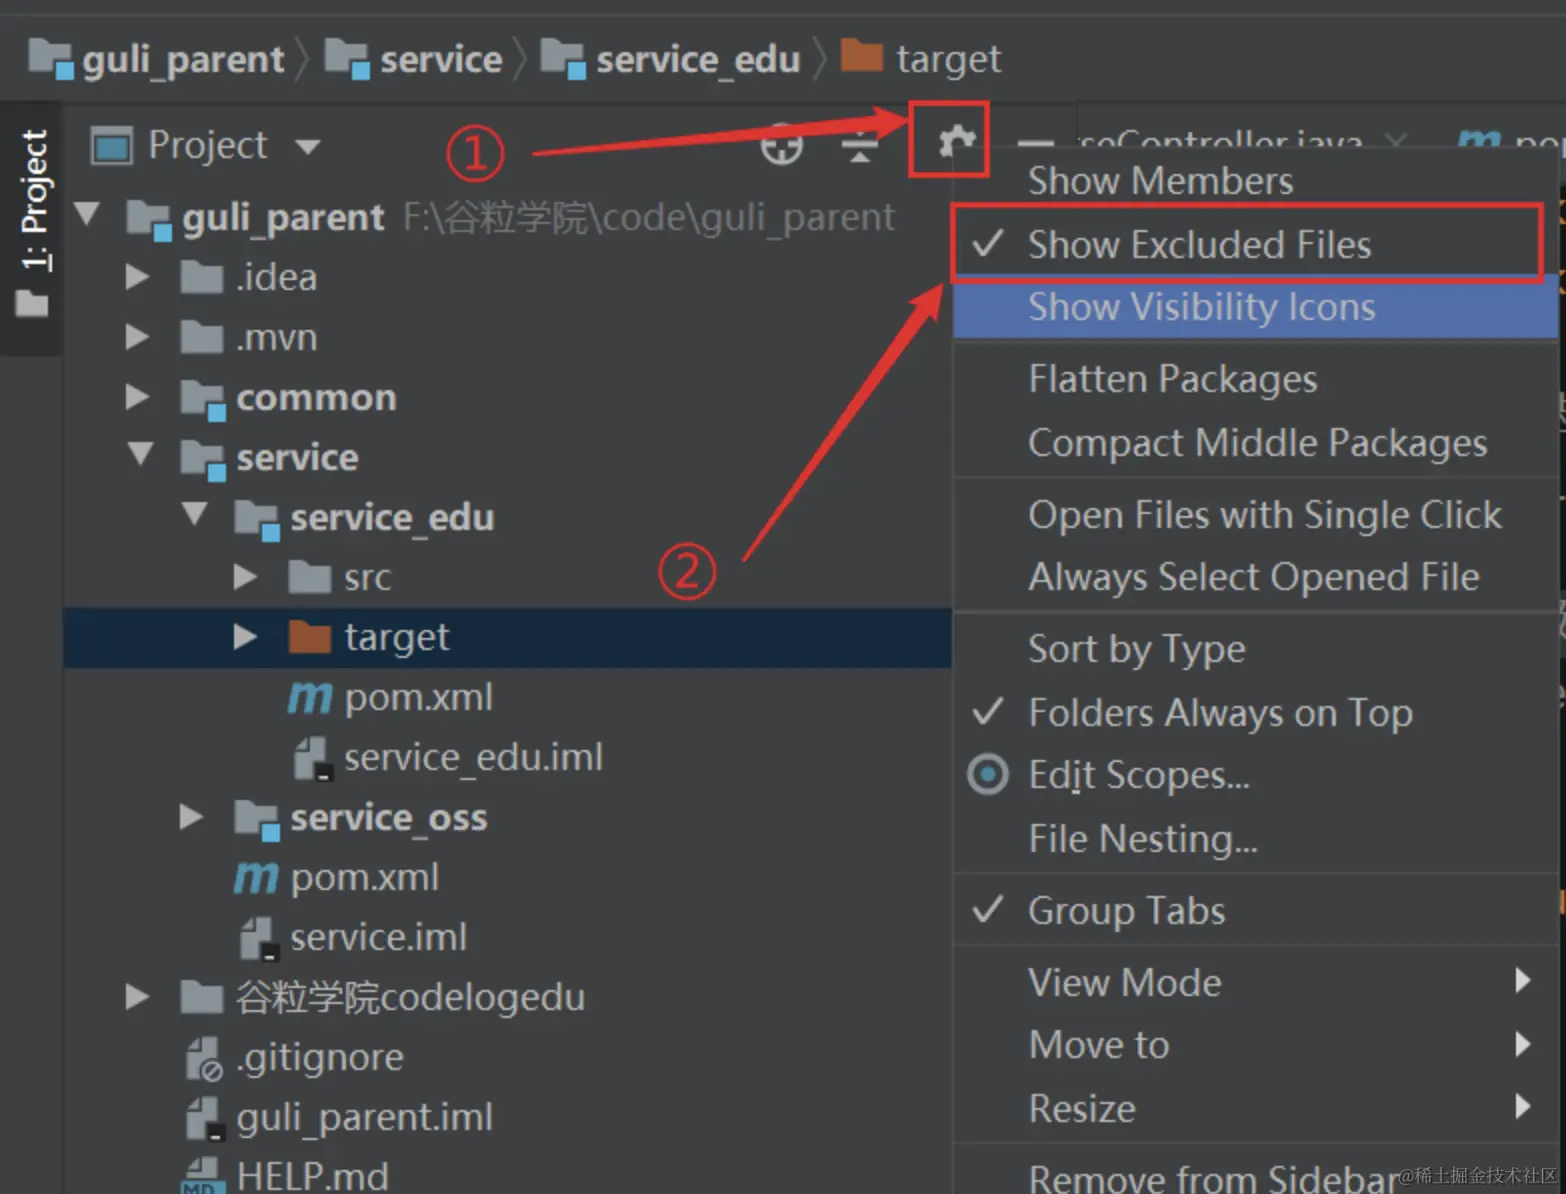Viewport: 1566px width, 1194px height.
Task: Open the Project view dropdown arrow
Action: coord(308,147)
